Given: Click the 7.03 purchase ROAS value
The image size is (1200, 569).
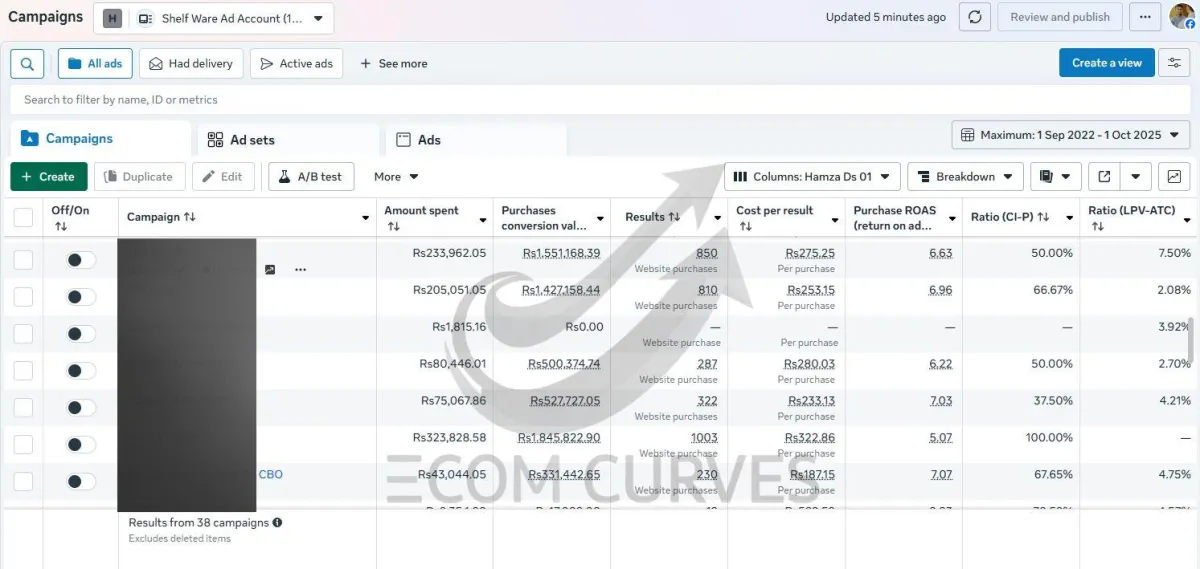Looking at the screenshot, I should click(941, 400).
